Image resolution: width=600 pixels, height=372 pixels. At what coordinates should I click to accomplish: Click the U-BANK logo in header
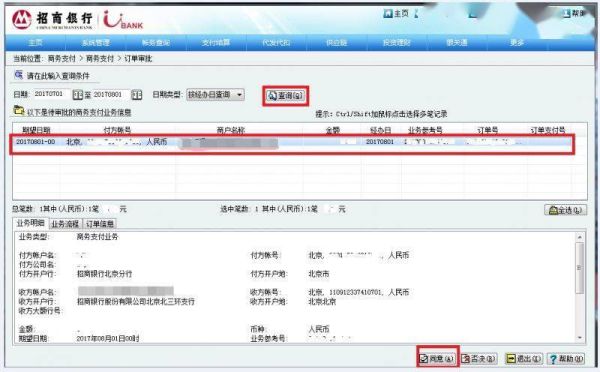(x=123, y=20)
